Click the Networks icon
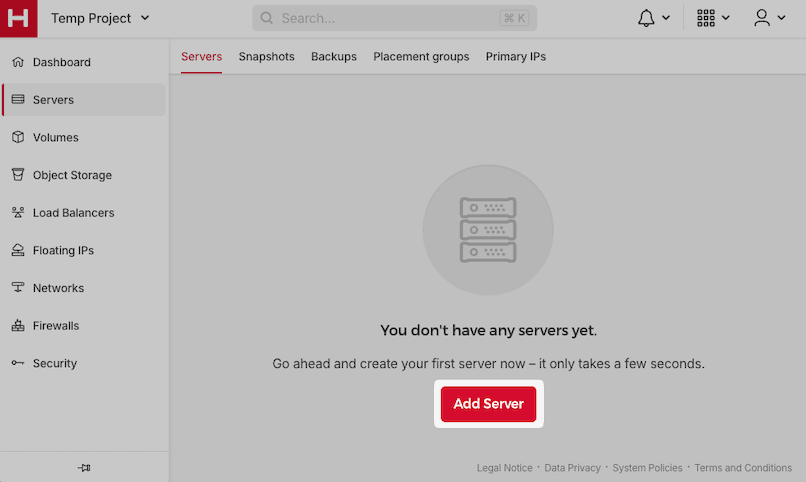 (18, 287)
